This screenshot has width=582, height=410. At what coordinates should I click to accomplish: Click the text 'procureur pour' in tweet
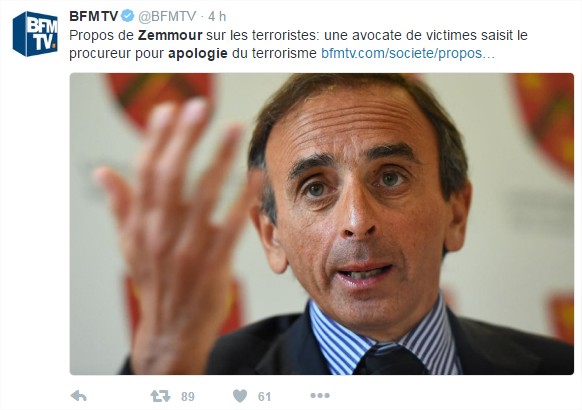point(117,54)
